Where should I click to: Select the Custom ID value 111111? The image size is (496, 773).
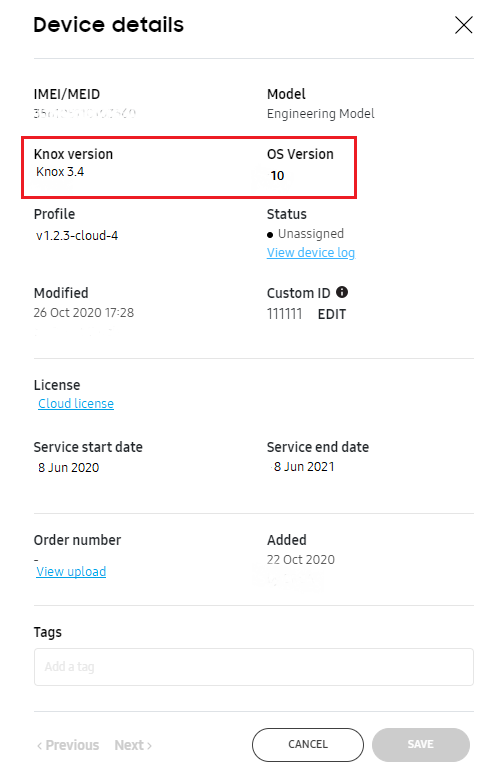coord(284,314)
